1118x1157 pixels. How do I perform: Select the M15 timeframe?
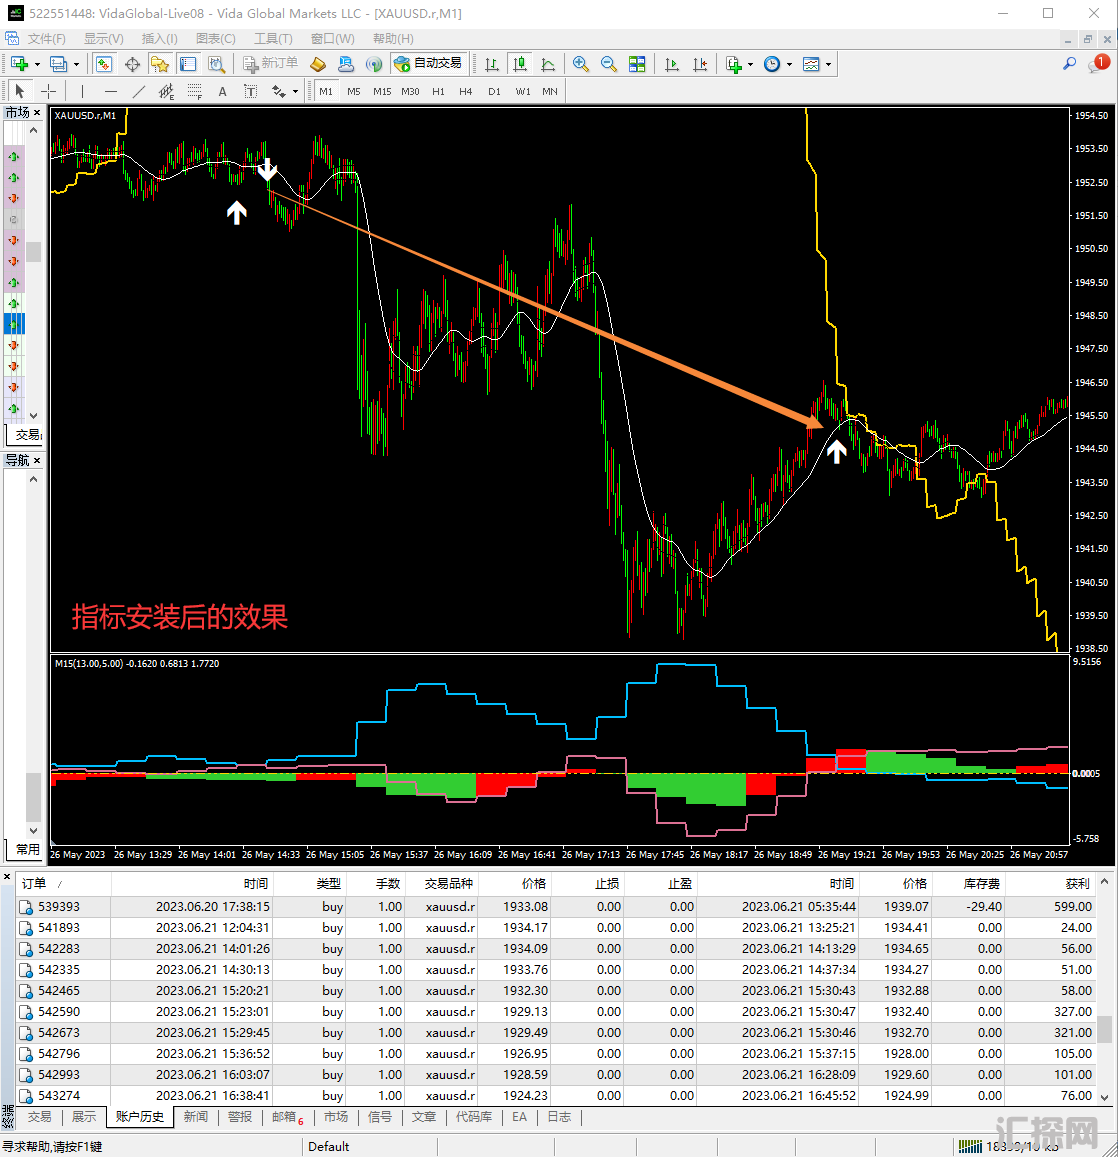pos(382,91)
